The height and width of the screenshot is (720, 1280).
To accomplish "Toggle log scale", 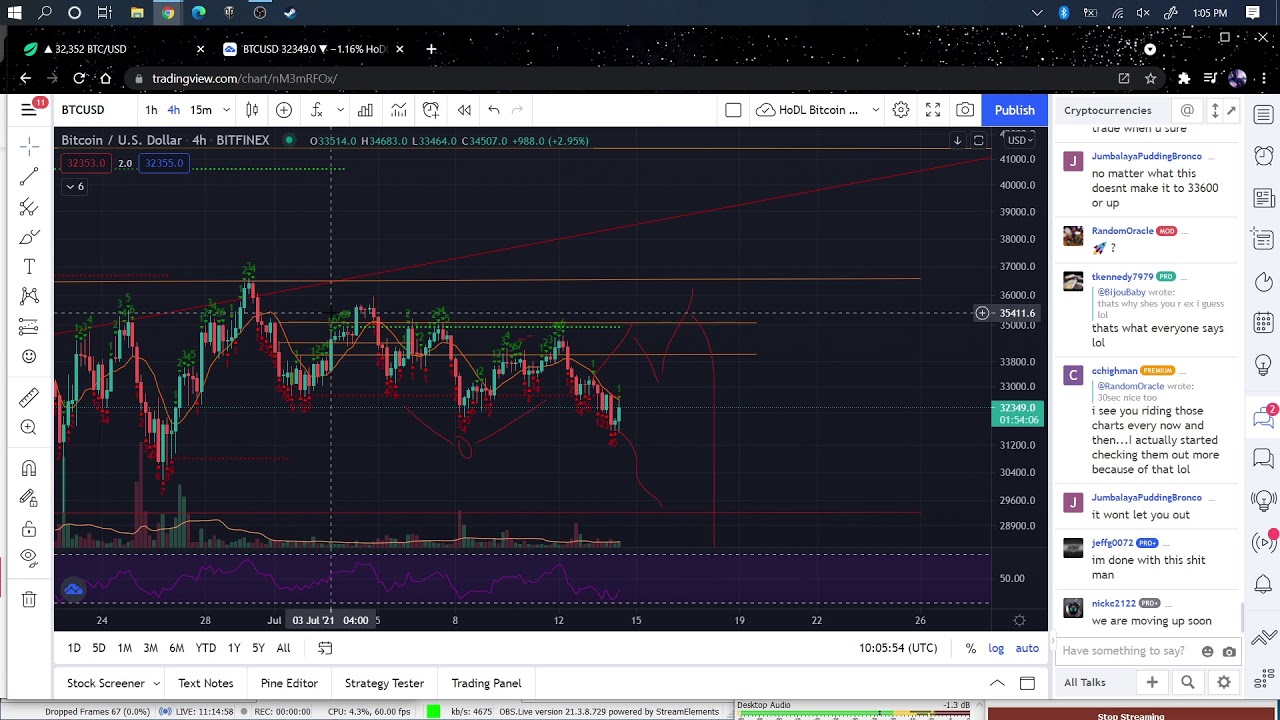I will [x=996, y=648].
